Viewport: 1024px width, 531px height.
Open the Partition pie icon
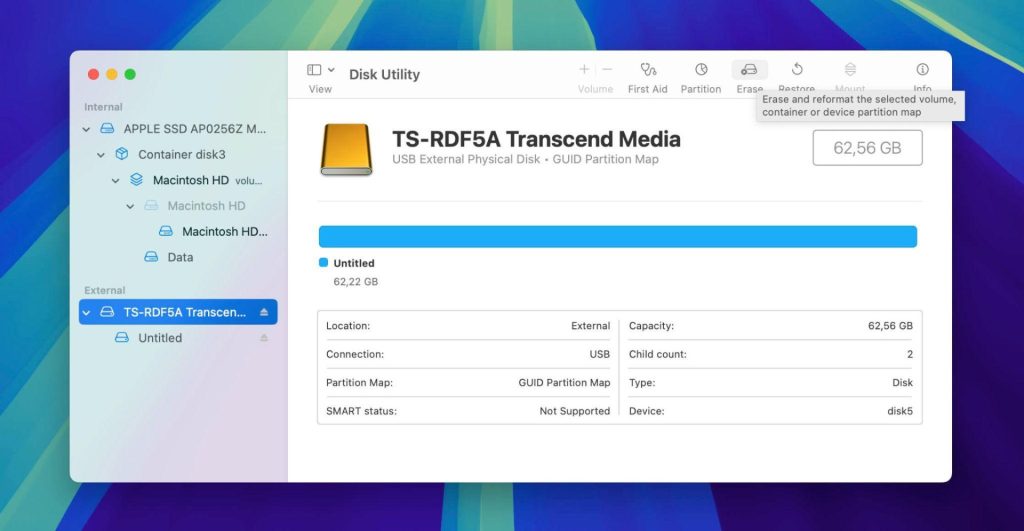(x=701, y=69)
